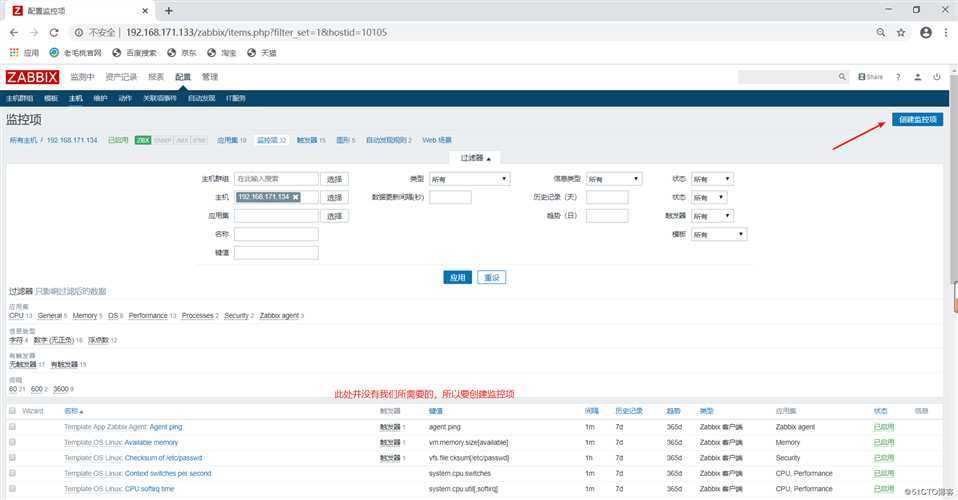Click the zoom magnifier in the address bar
The image size is (958, 500).
tap(881, 32)
